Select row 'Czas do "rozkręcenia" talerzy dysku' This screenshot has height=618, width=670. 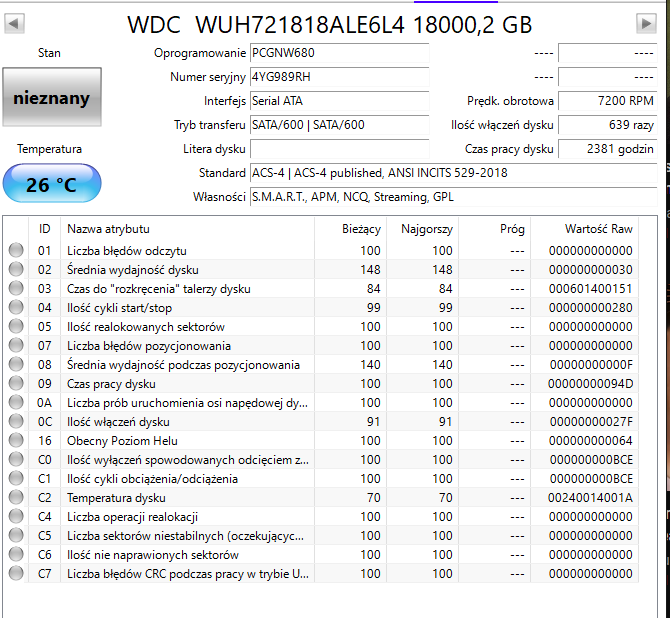click(x=323, y=288)
